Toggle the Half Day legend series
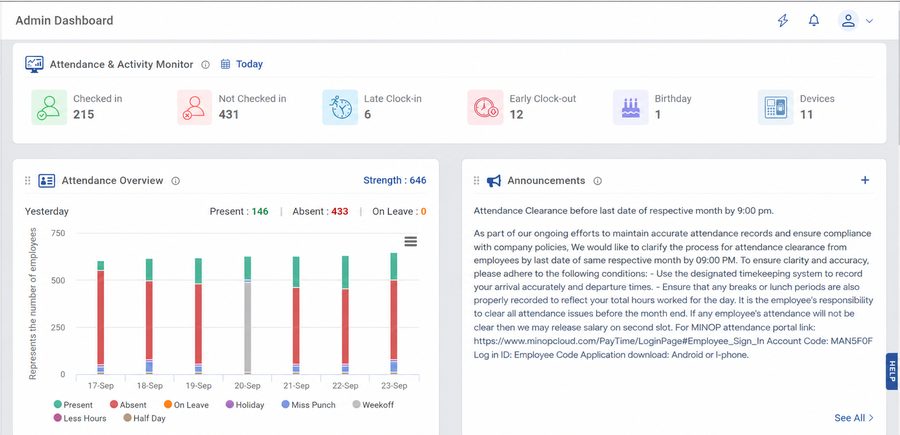Viewport: 900px width, 435px height. pyautogui.click(x=144, y=418)
